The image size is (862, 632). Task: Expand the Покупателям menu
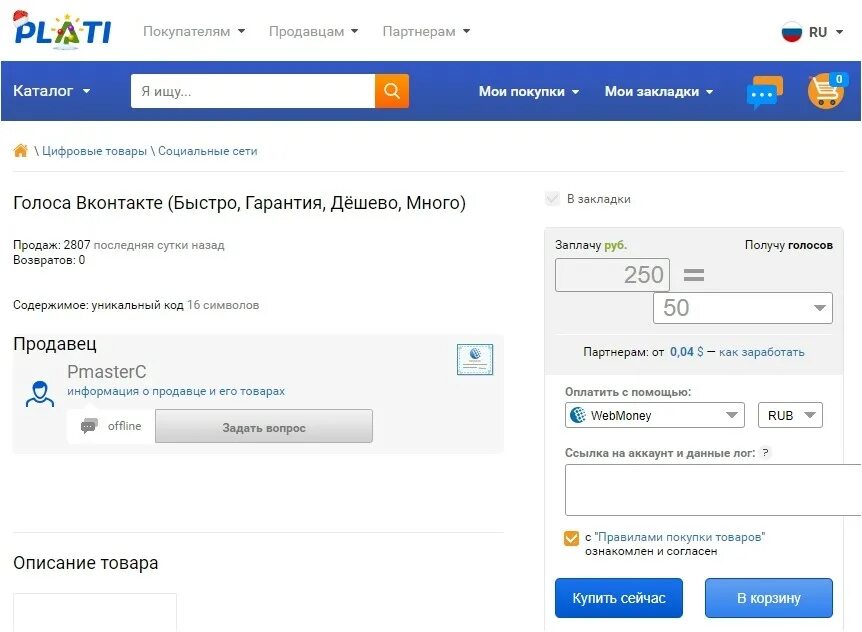(194, 31)
